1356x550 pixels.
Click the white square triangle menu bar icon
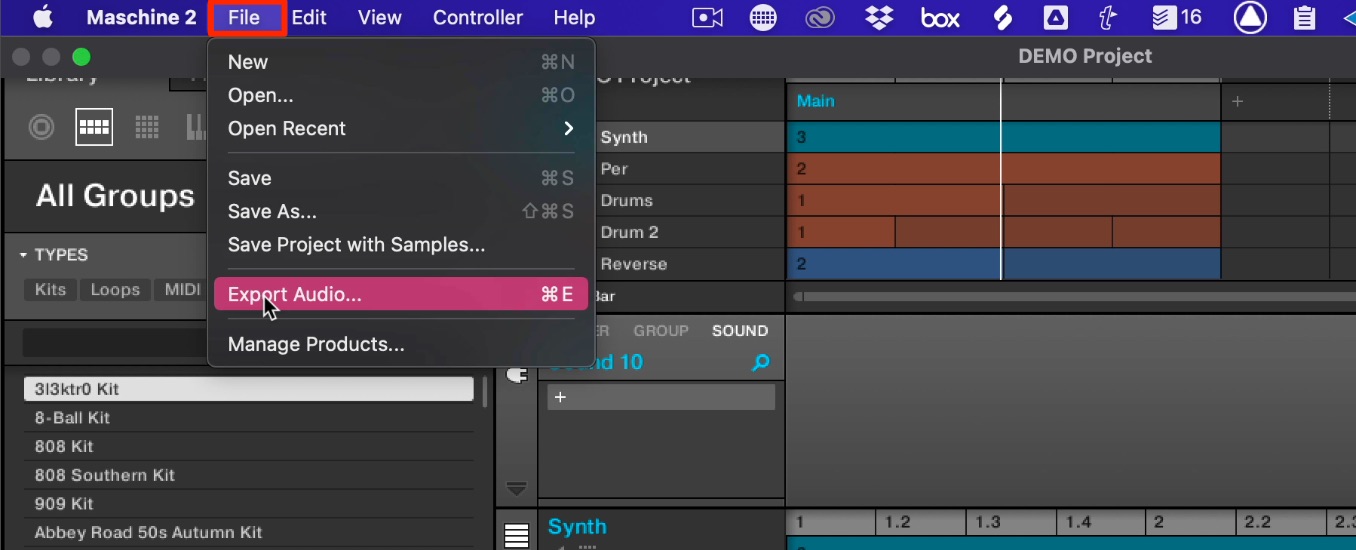(x=1055, y=17)
